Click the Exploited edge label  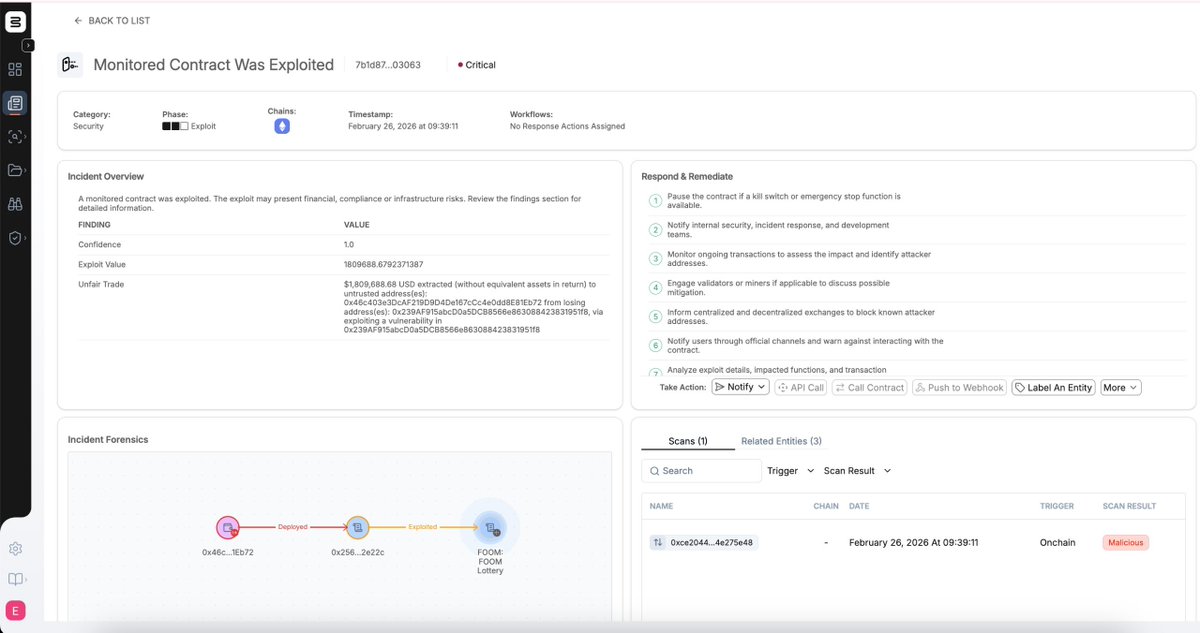point(422,526)
